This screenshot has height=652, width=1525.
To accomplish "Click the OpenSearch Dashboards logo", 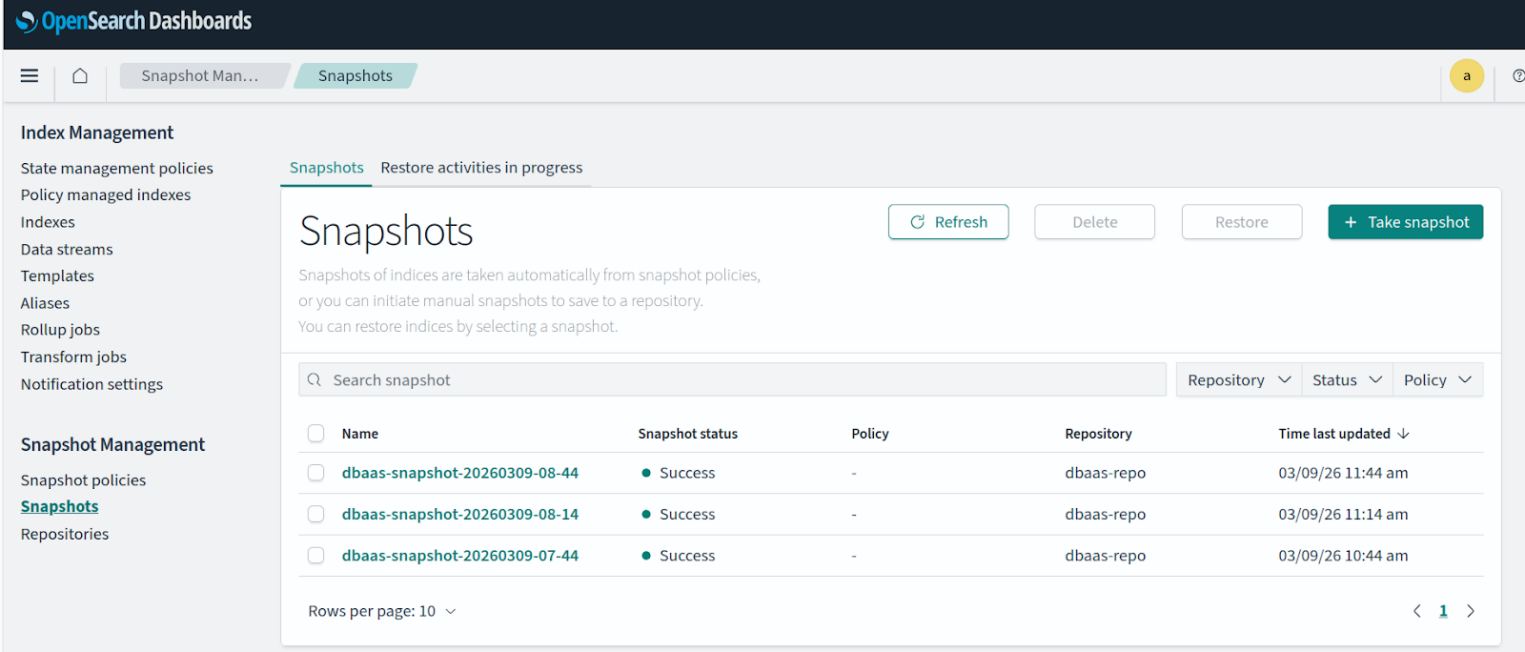I will tap(133, 20).
